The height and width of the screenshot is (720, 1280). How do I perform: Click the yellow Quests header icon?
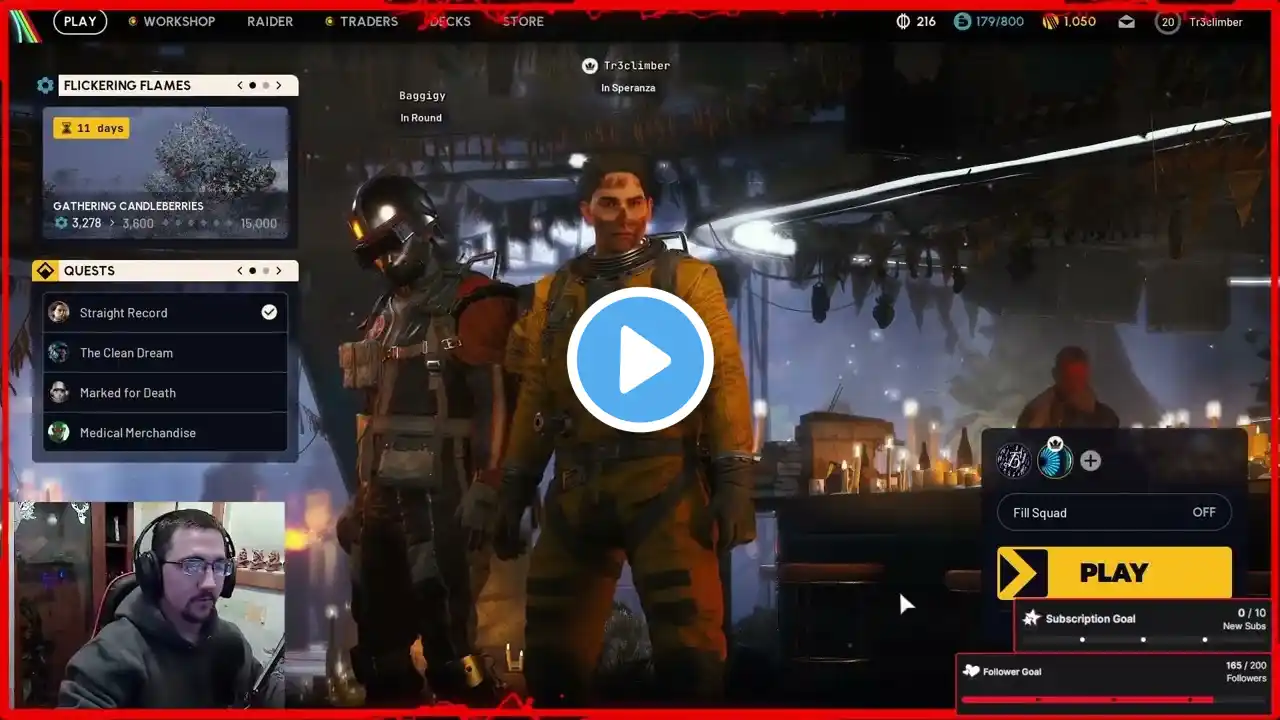point(45,271)
